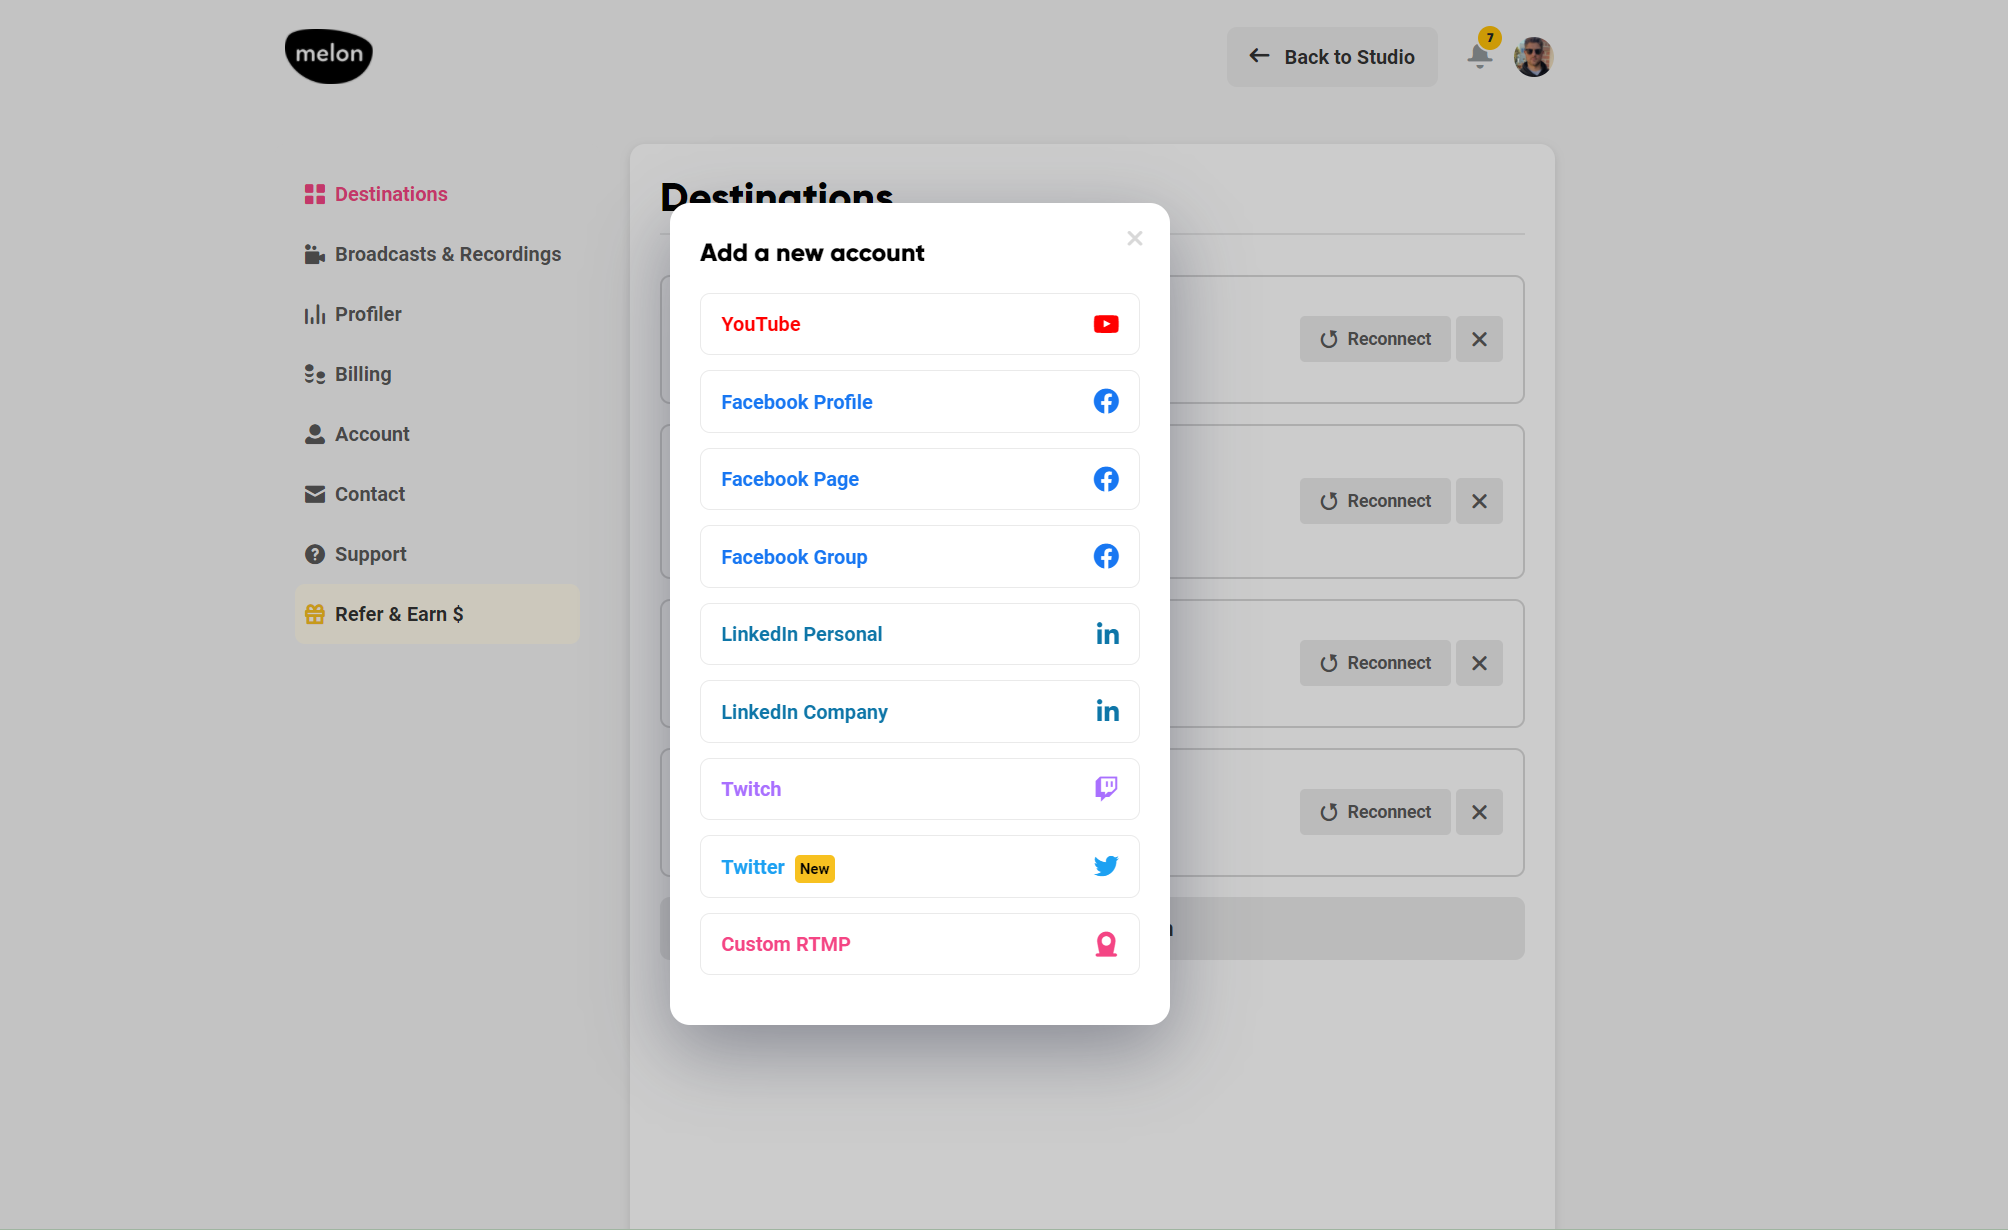Reconnect the fourth destination
2008x1230 pixels.
(1375, 812)
